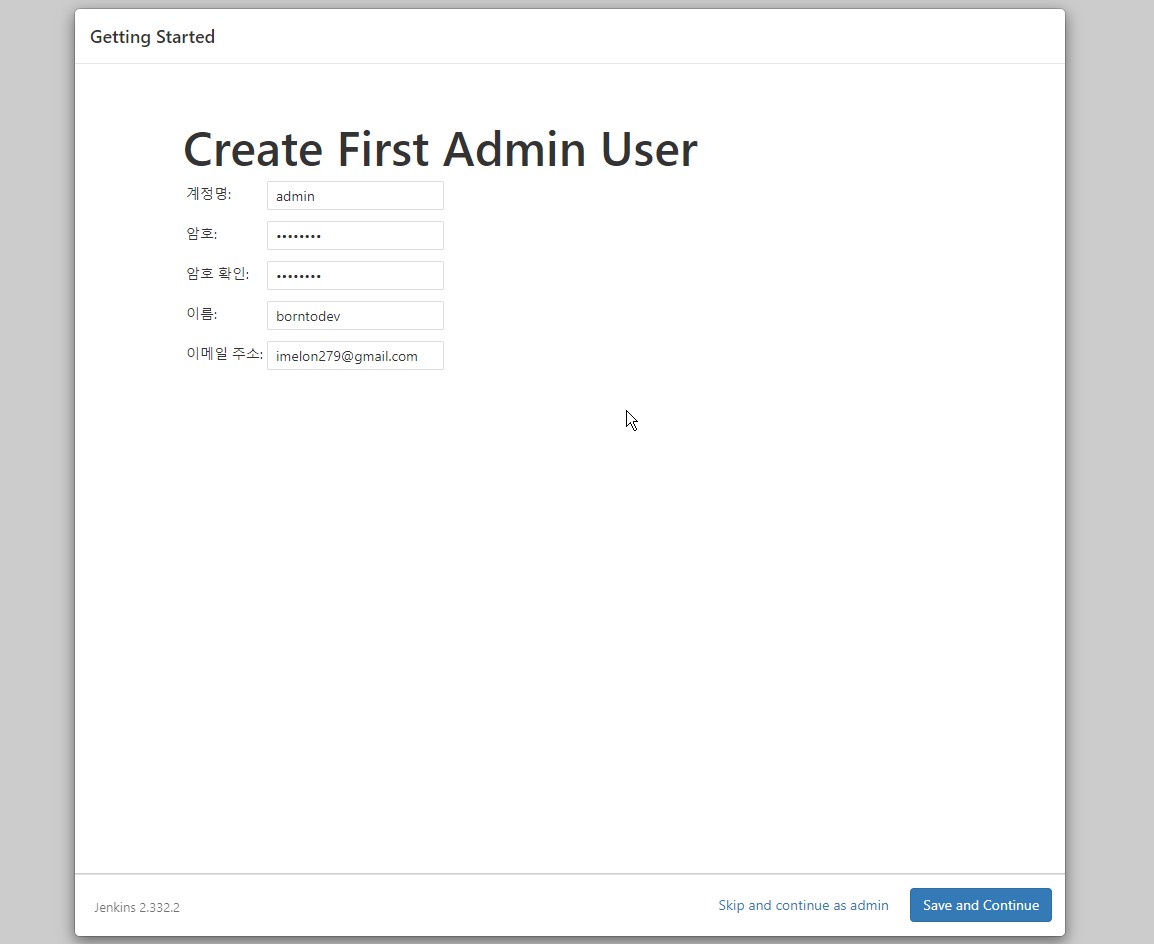
Task: Follow the Skip and continue as admin link
Action: click(x=803, y=905)
